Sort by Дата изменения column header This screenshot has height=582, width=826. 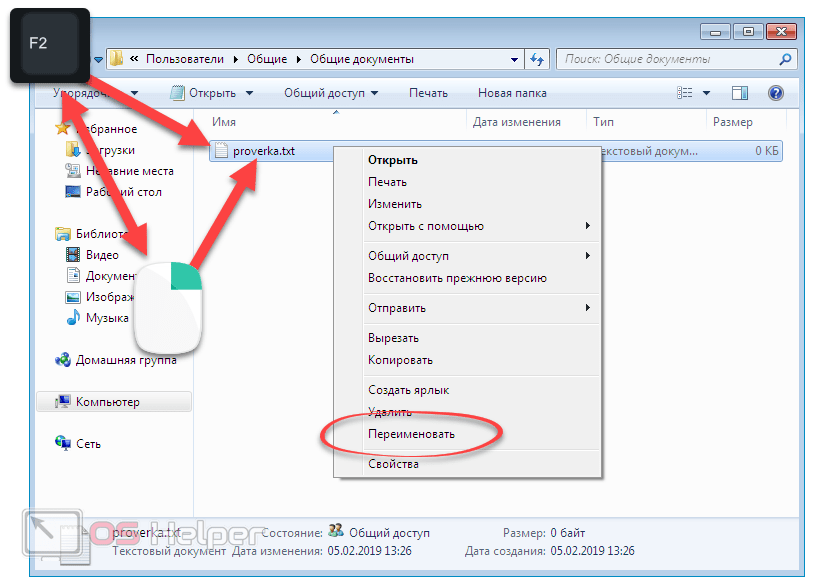(516, 122)
